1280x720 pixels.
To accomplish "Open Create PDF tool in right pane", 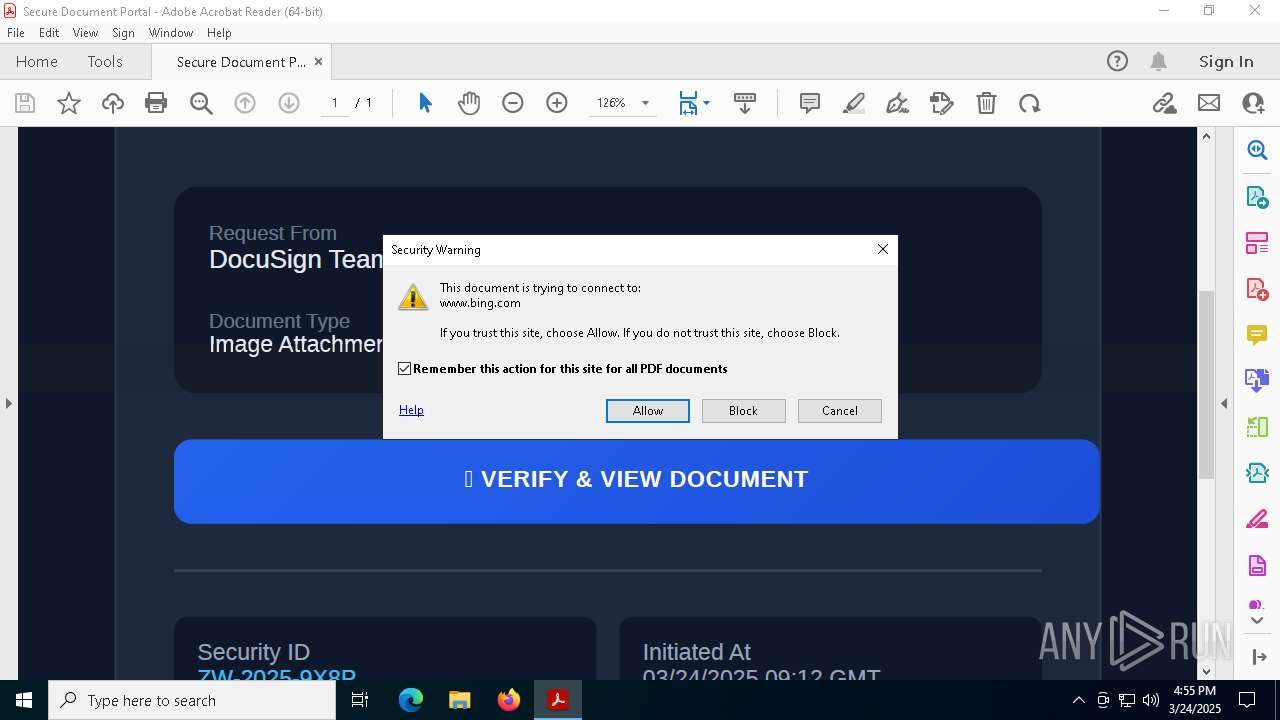I will tap(1257, 289).
